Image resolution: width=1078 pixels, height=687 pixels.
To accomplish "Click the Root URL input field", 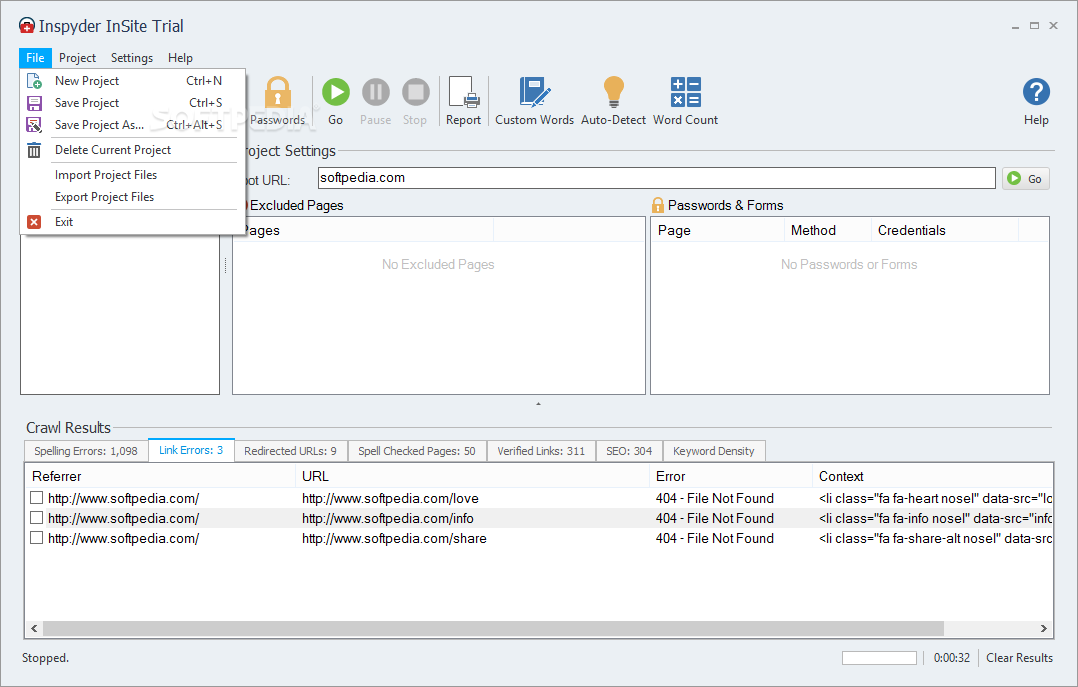I will [657, 178].
